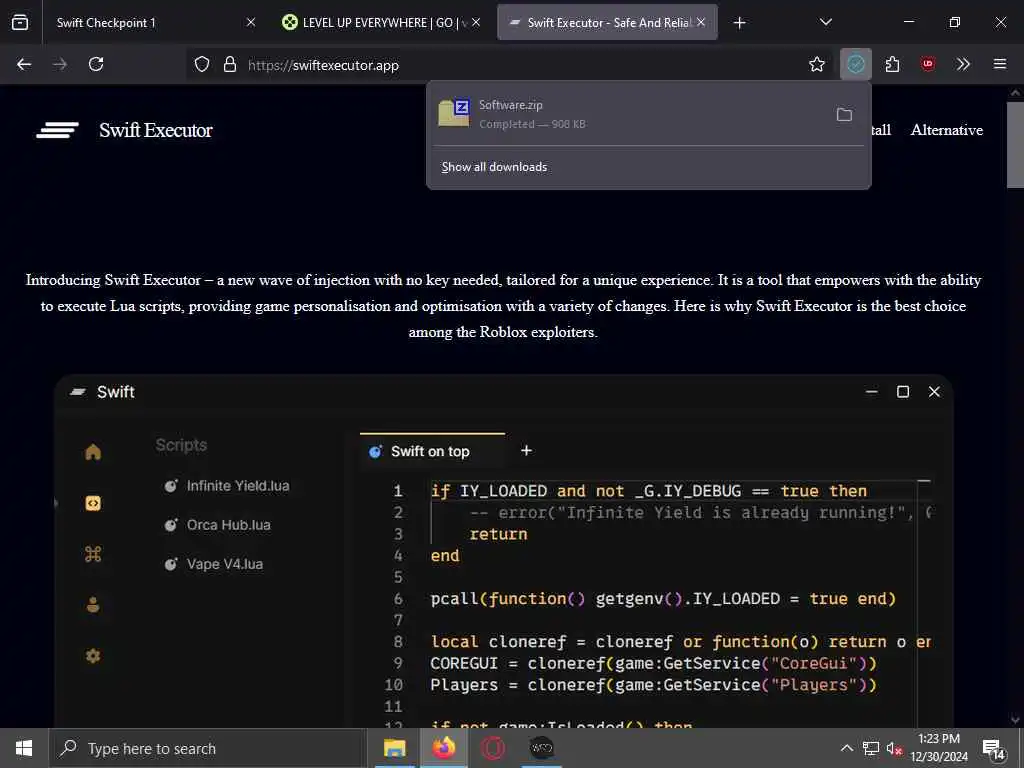1024x768 pixels.
Task: Click the taskbar app after Opera
Action: tap(541, 748)
